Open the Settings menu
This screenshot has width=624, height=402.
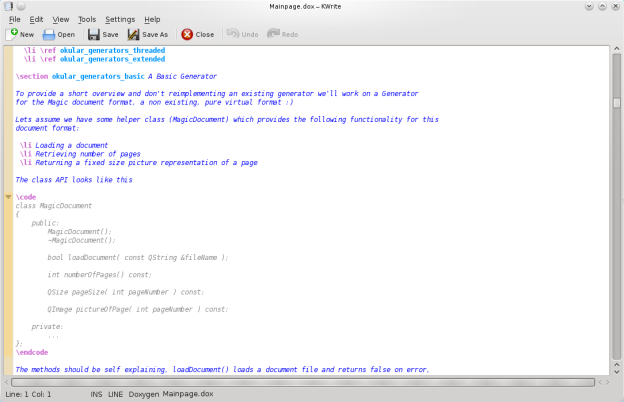tap(120, 19)
